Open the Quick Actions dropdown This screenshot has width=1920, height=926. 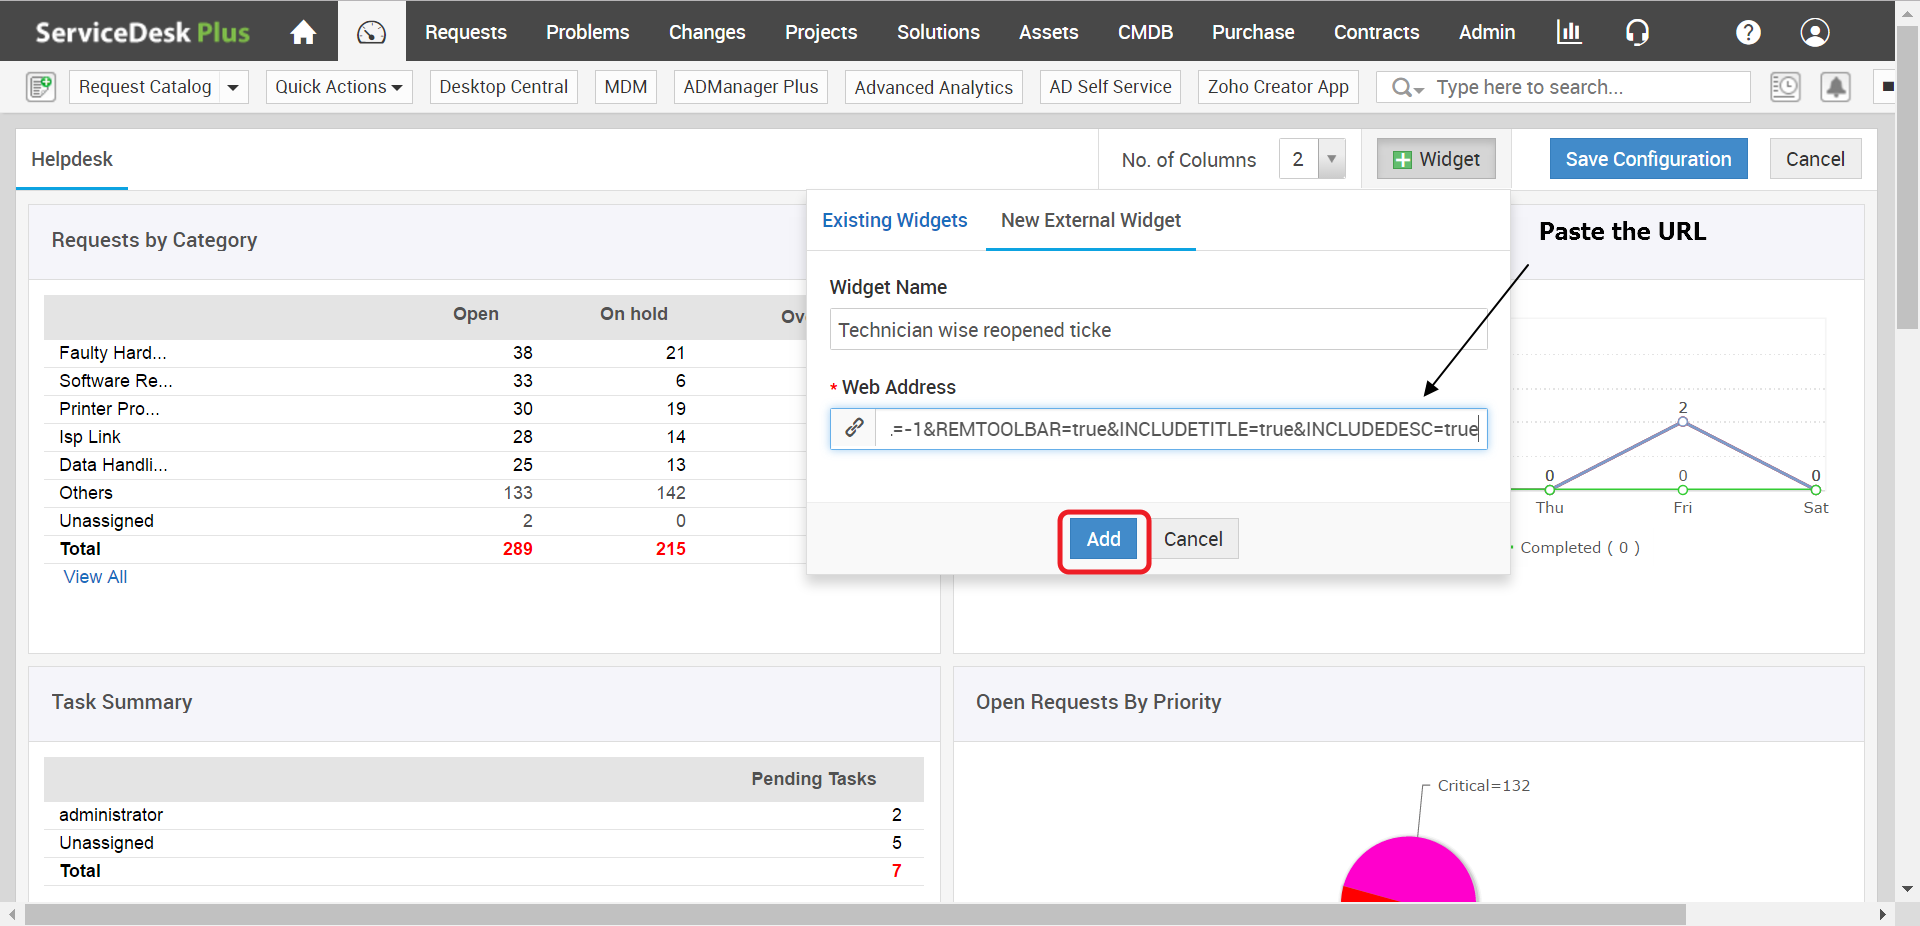point(339,87)
